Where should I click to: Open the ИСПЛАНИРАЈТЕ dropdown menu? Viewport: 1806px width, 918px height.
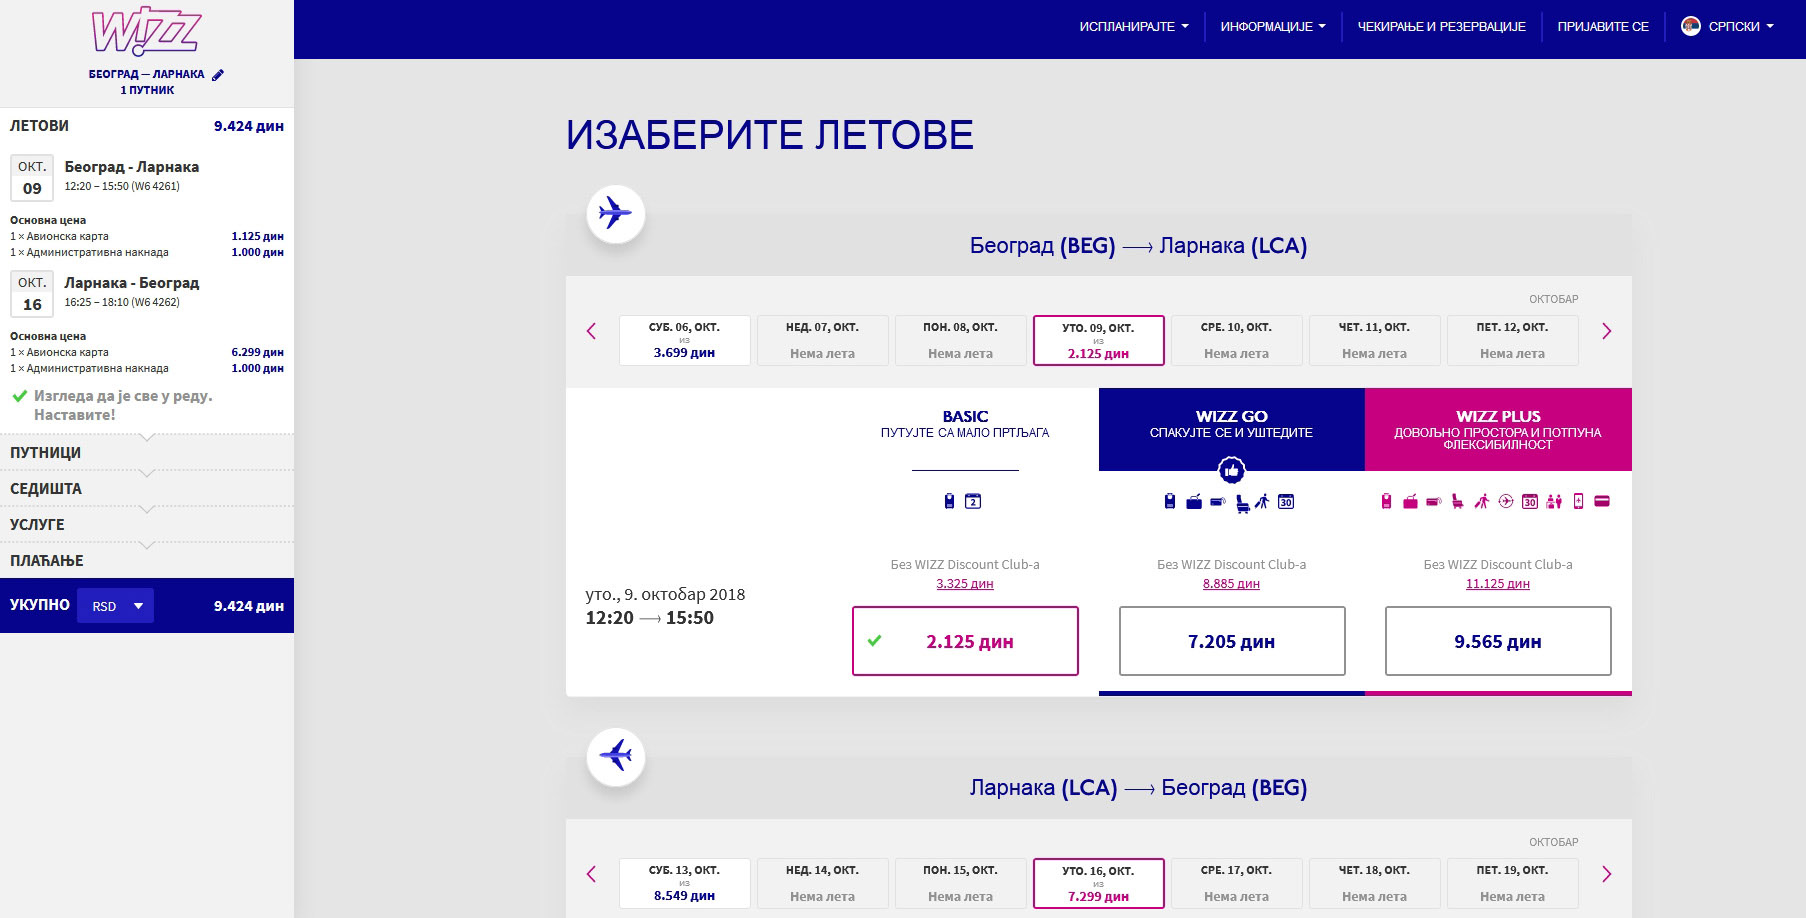(1134, 27)
